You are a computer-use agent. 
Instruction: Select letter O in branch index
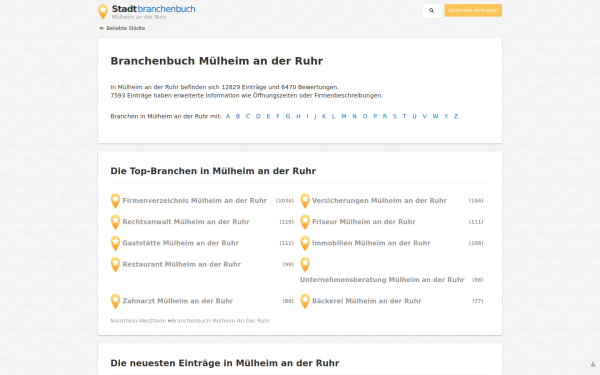click(x=365, y=116)
